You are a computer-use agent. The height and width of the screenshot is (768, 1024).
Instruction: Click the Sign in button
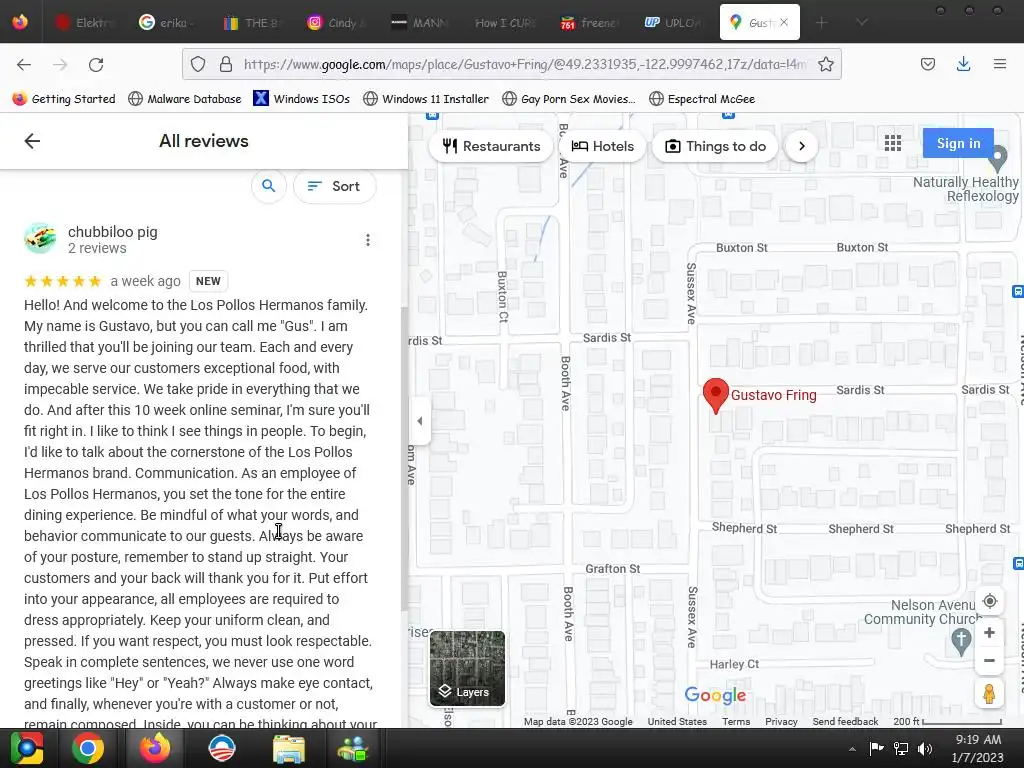[x=958, y=143]
